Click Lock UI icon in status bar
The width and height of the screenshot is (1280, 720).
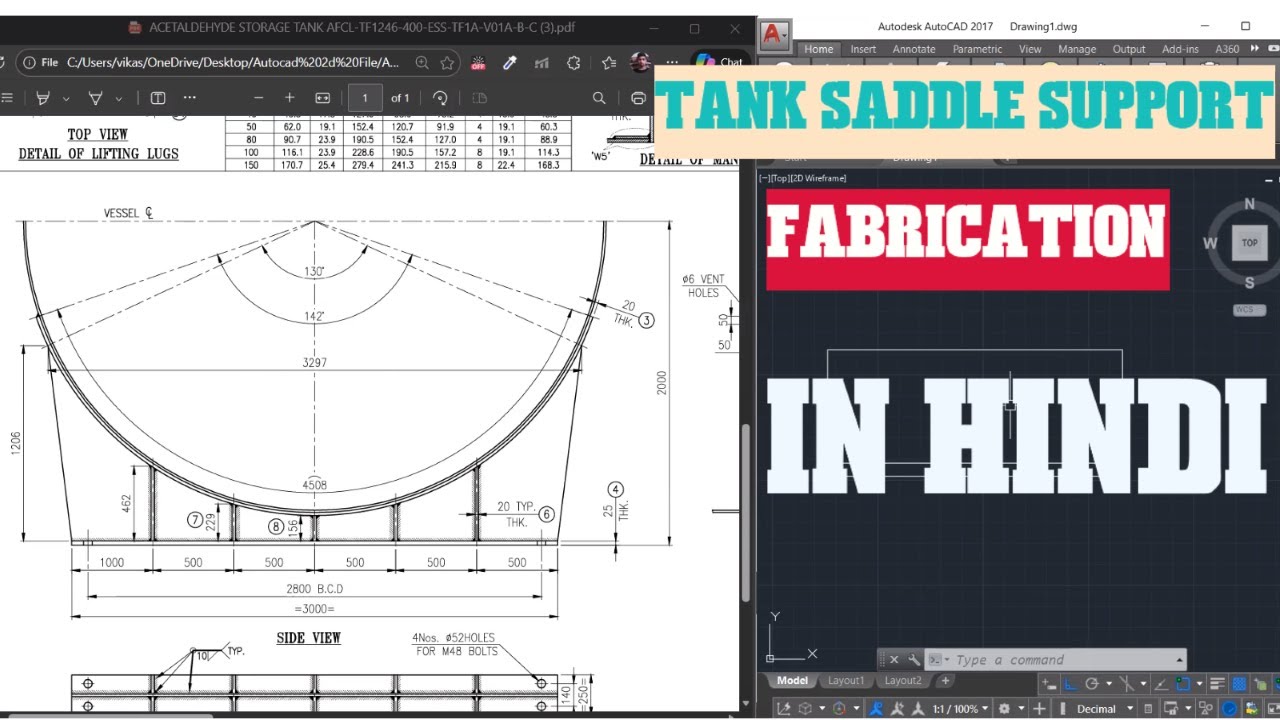(x=1170, y=709)
